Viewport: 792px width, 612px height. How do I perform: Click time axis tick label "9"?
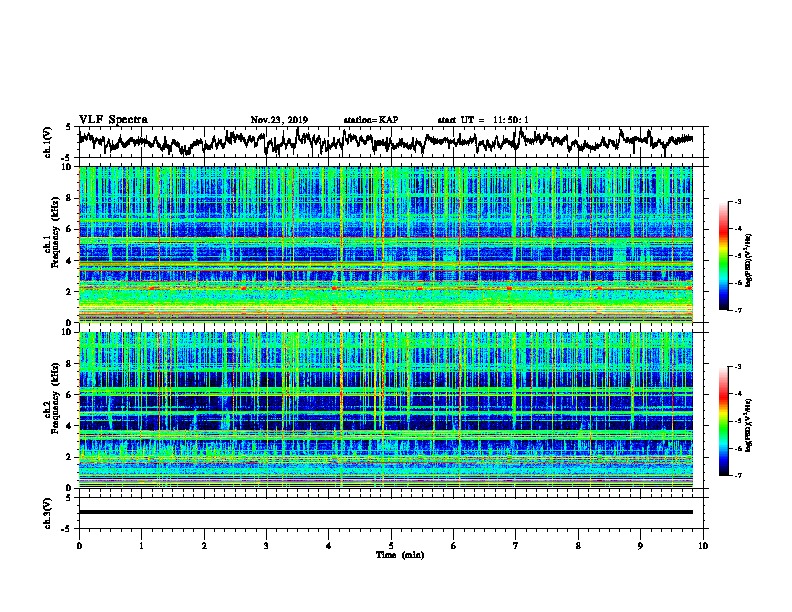click(640, 546)
